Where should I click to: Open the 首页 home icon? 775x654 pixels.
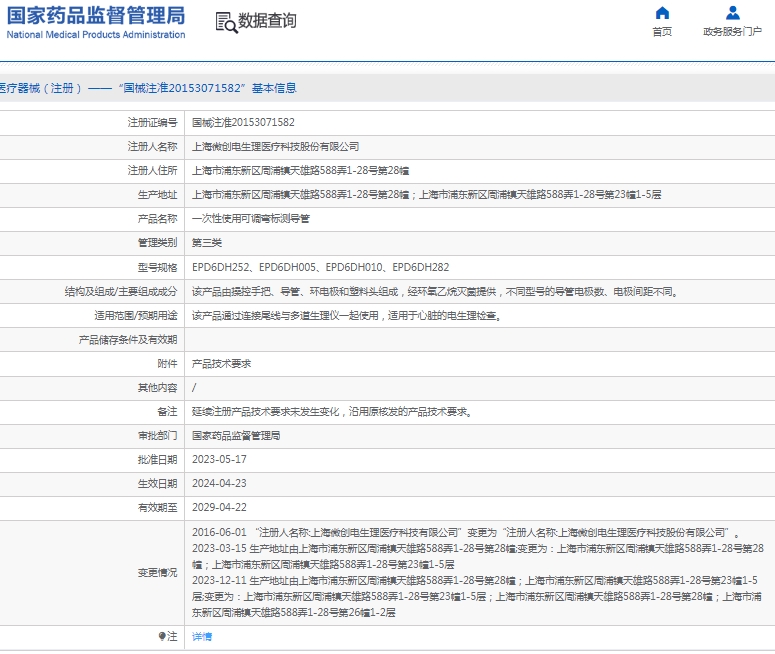(x=662, y=13)
